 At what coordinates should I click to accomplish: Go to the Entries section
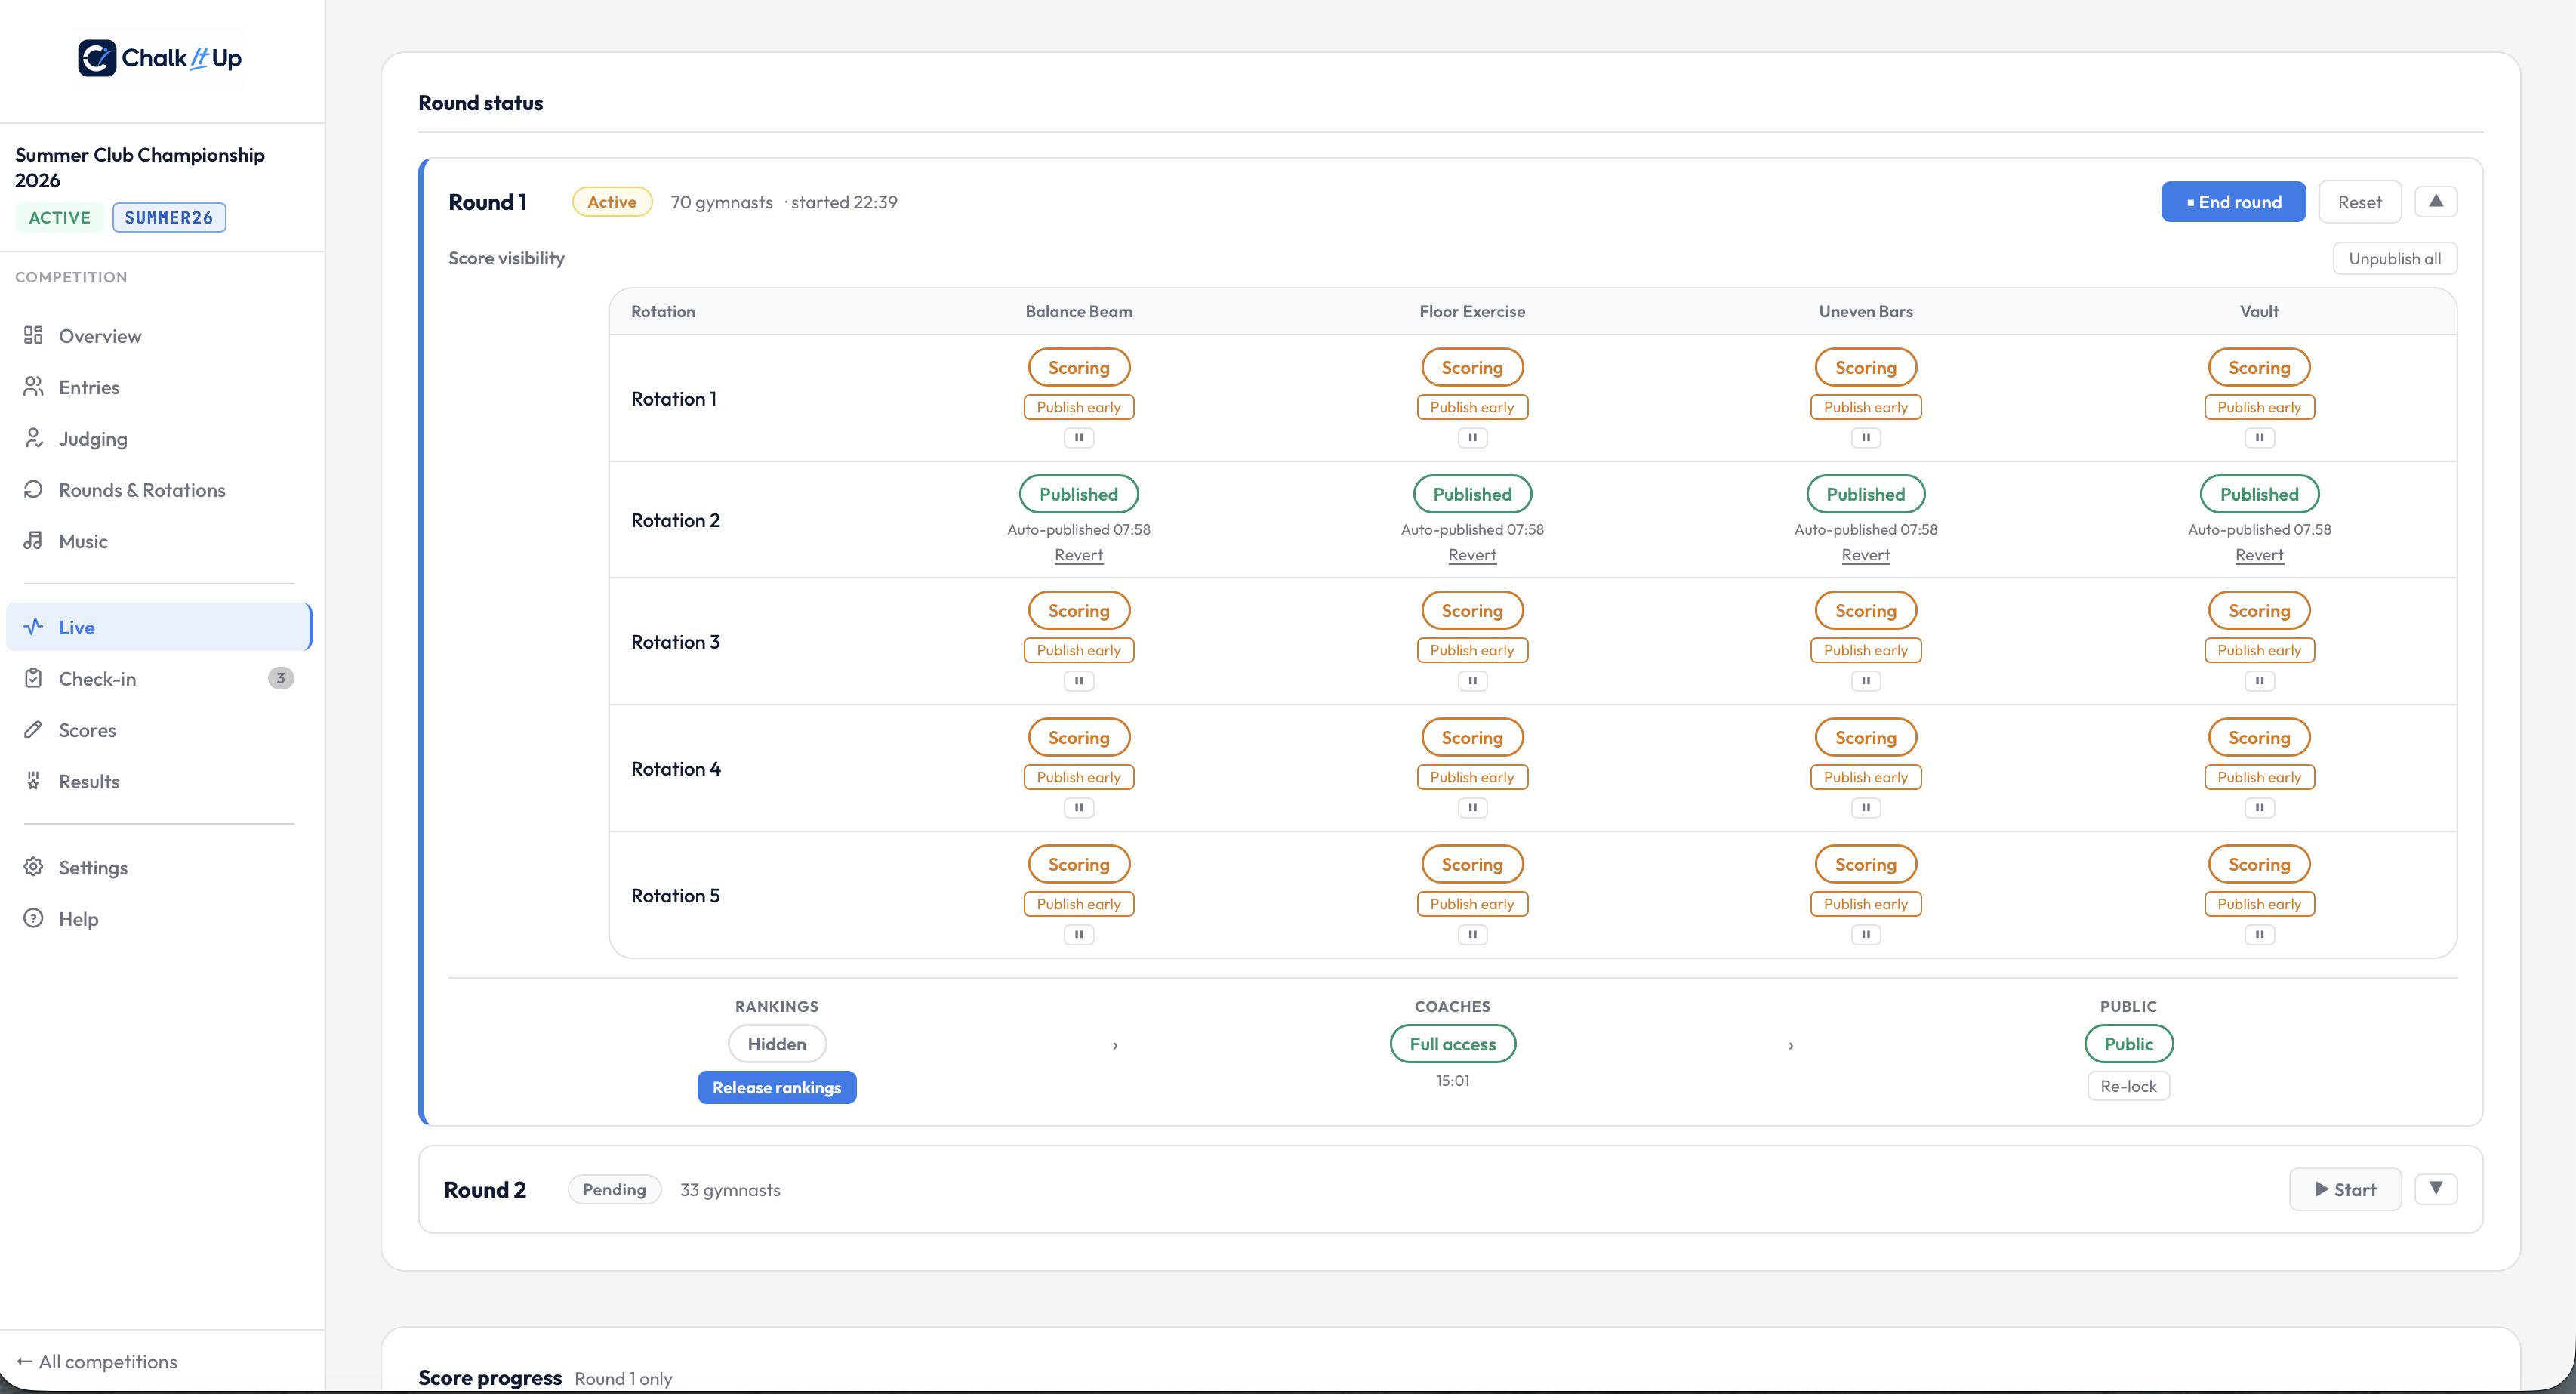coord(159,387)
